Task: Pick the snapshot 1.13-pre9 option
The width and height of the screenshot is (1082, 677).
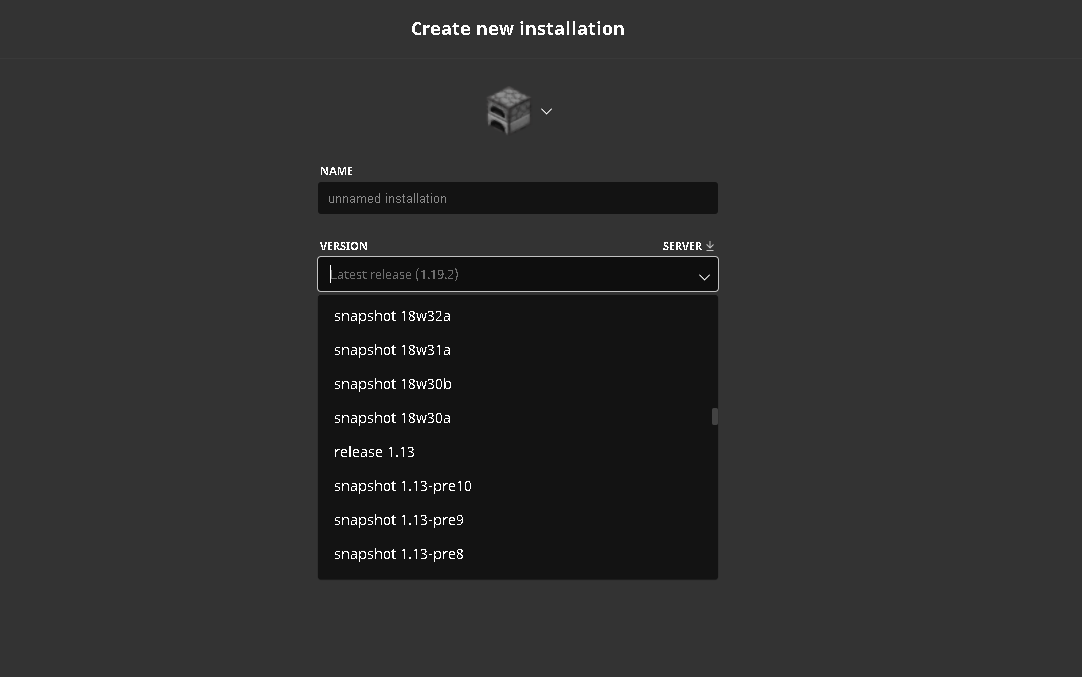Action: 398,520
